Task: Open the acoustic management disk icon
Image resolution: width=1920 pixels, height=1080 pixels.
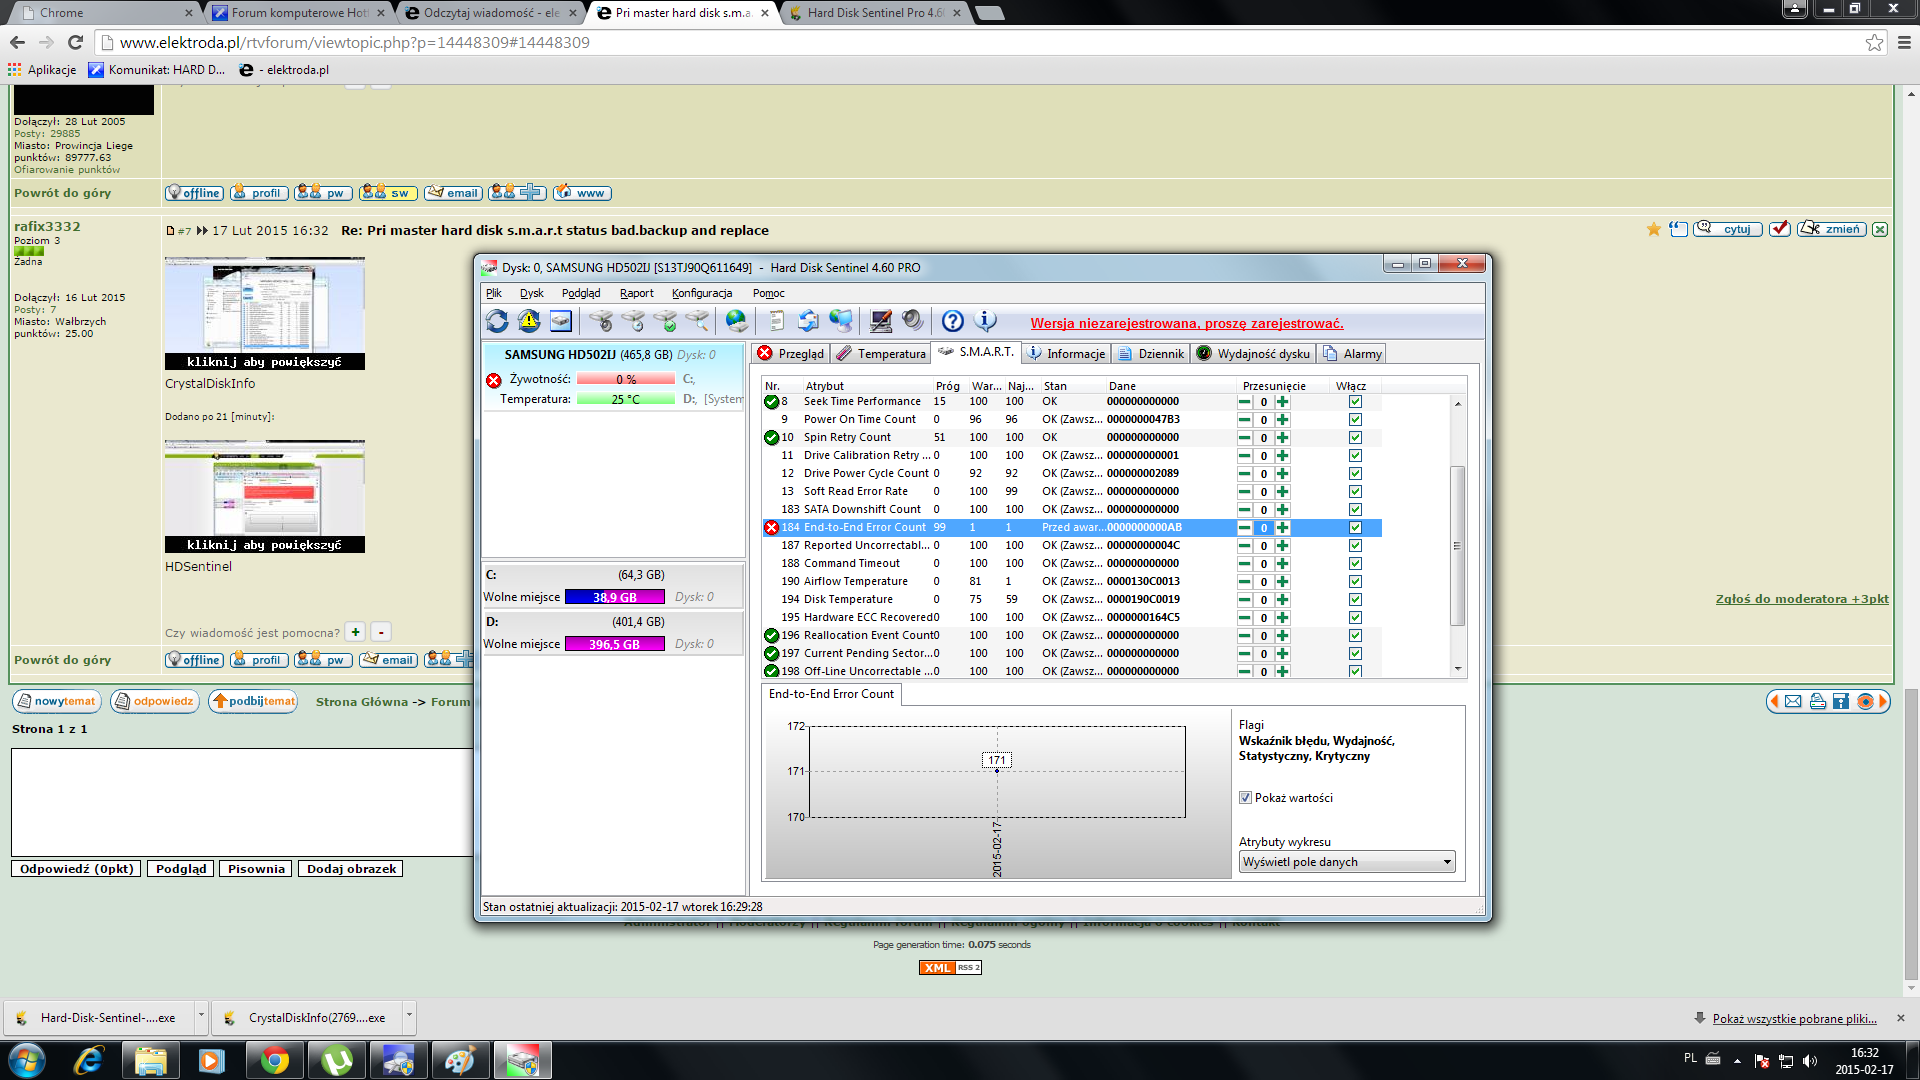Action: 600,321
